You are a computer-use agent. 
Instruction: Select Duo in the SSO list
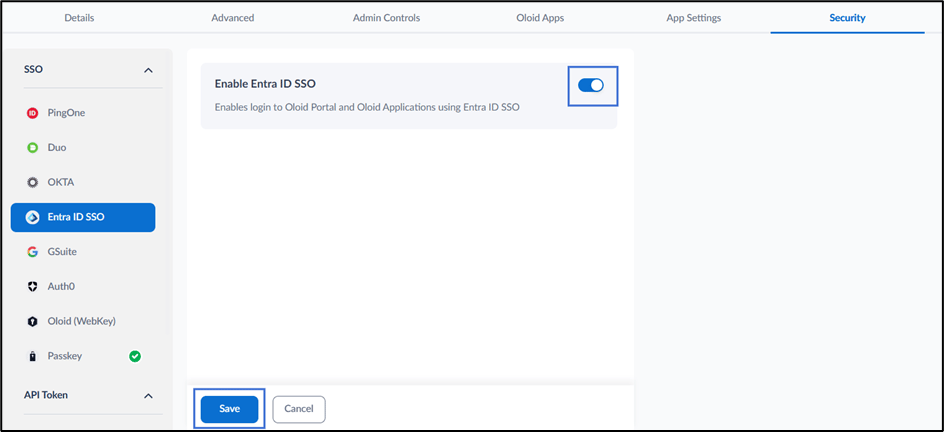click(83, 147)
